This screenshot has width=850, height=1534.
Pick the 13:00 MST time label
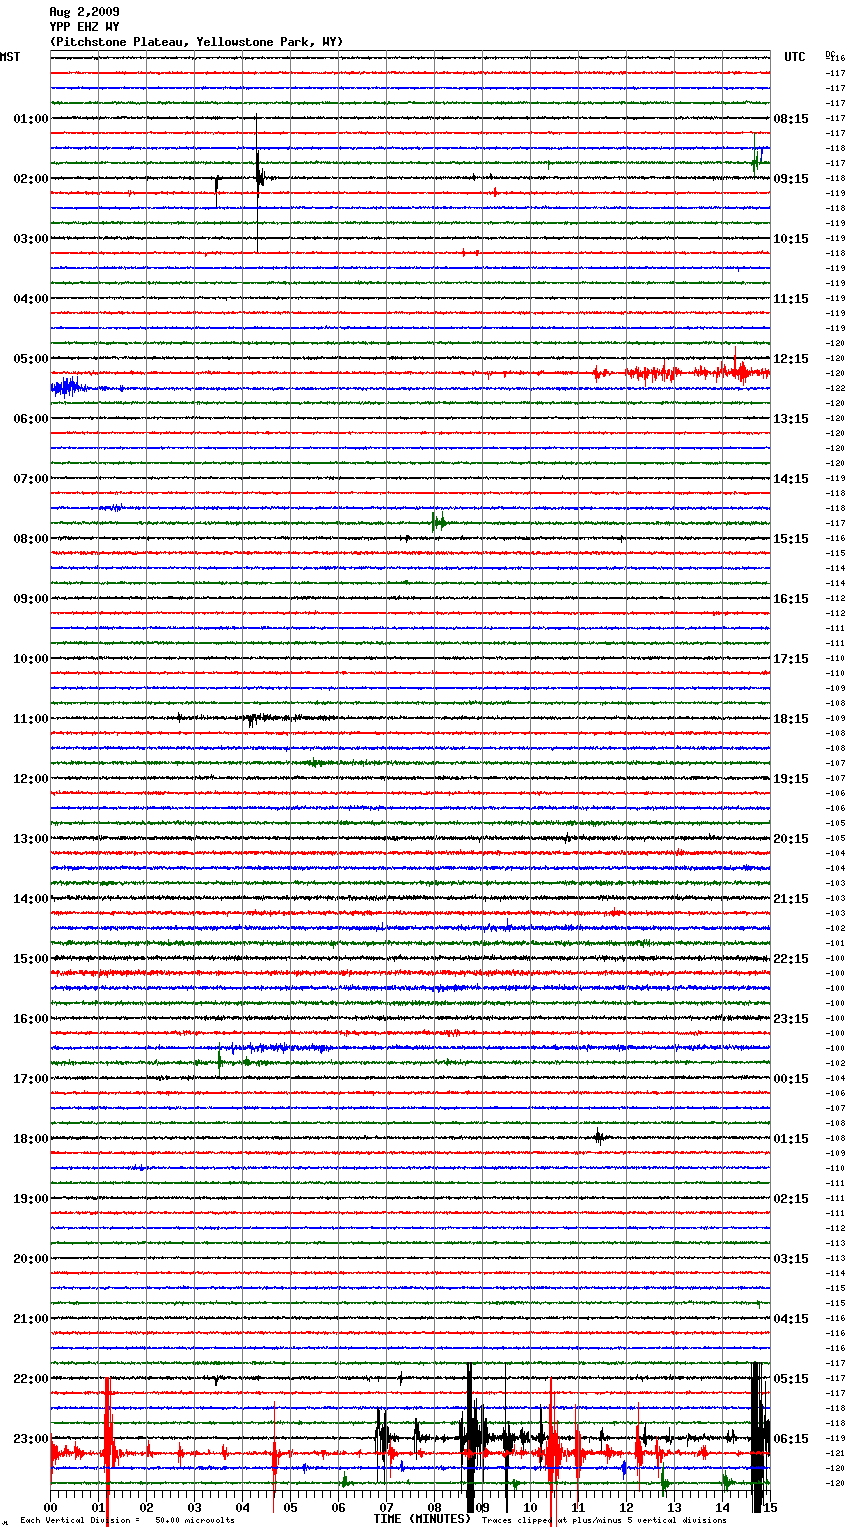pos(31,839)
